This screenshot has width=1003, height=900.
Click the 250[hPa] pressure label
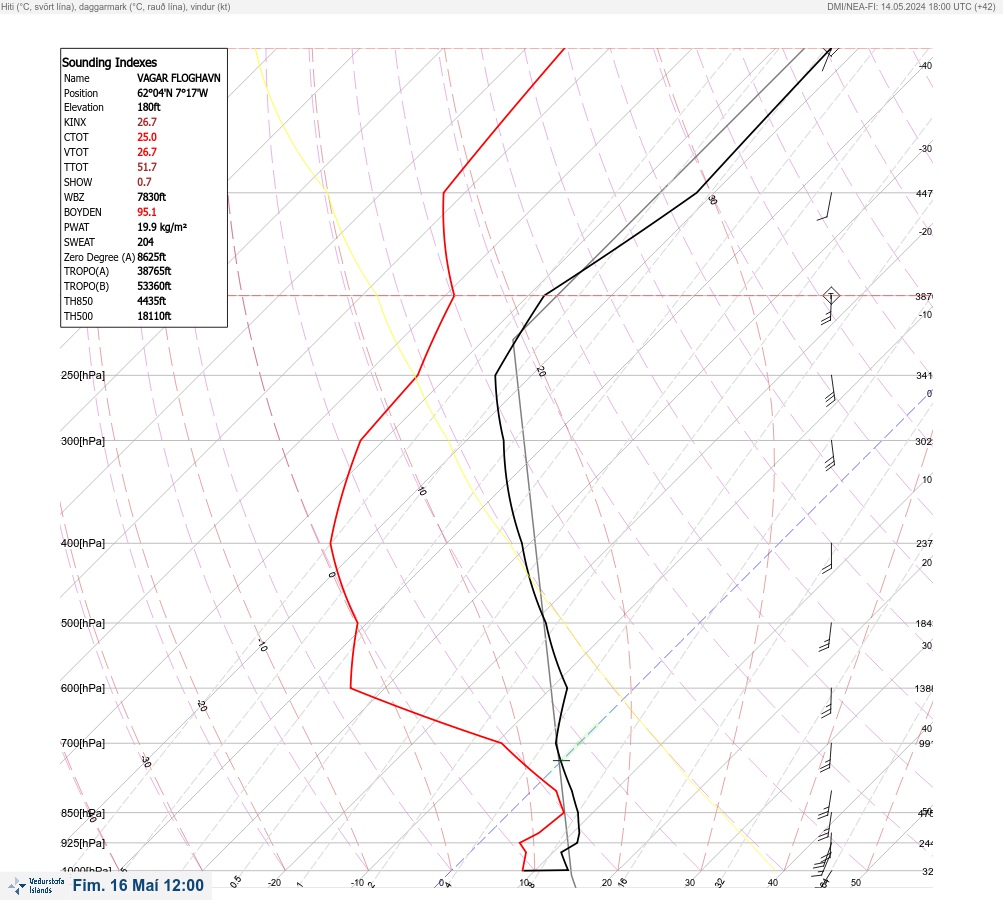83,375
